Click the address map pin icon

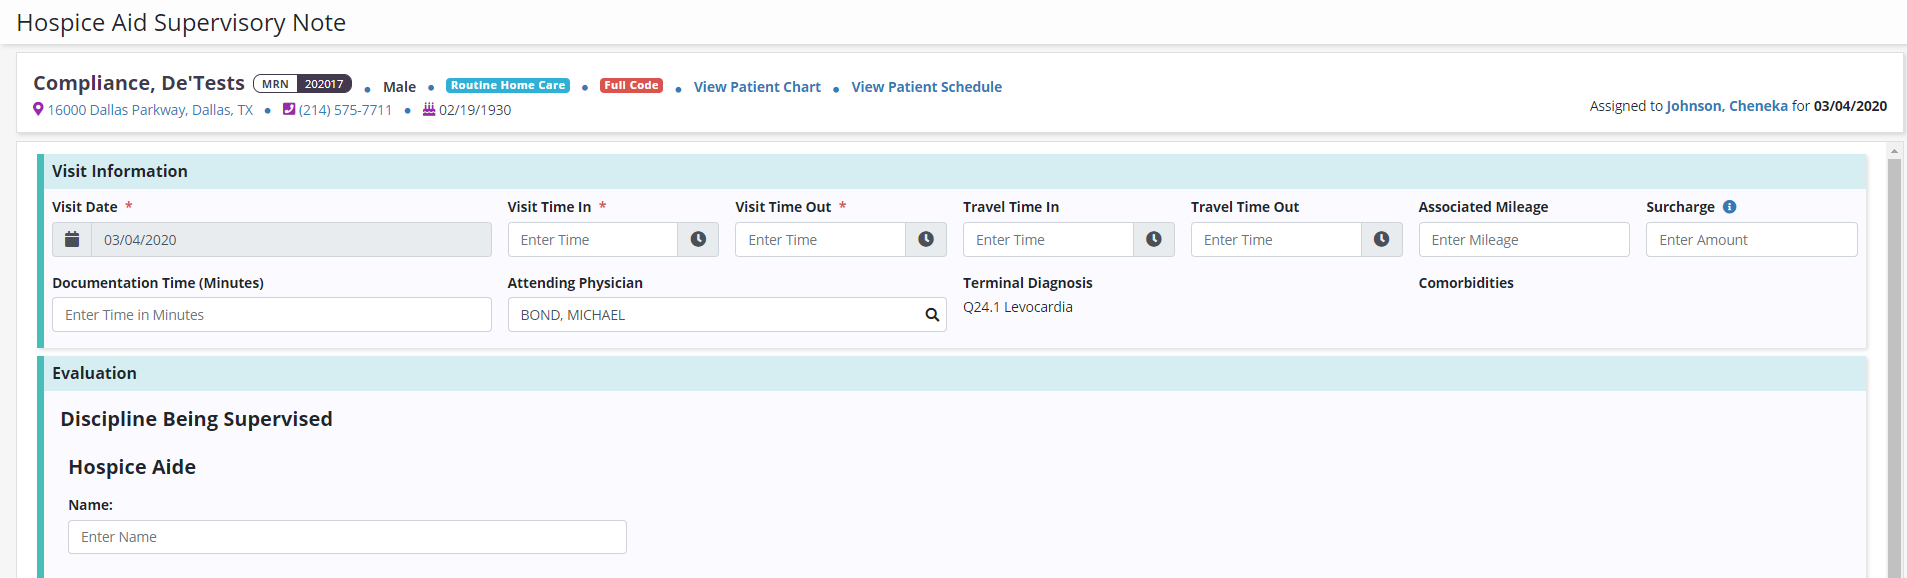click(x=38, y=110)
